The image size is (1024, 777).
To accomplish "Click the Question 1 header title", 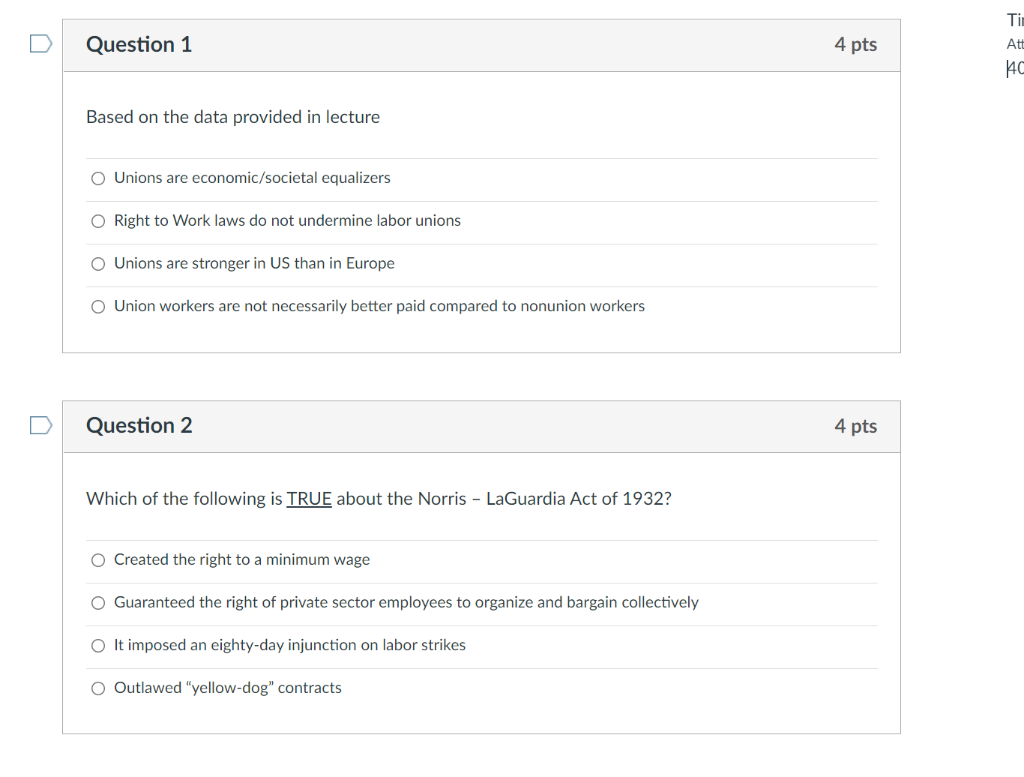I will pos(139,44).
